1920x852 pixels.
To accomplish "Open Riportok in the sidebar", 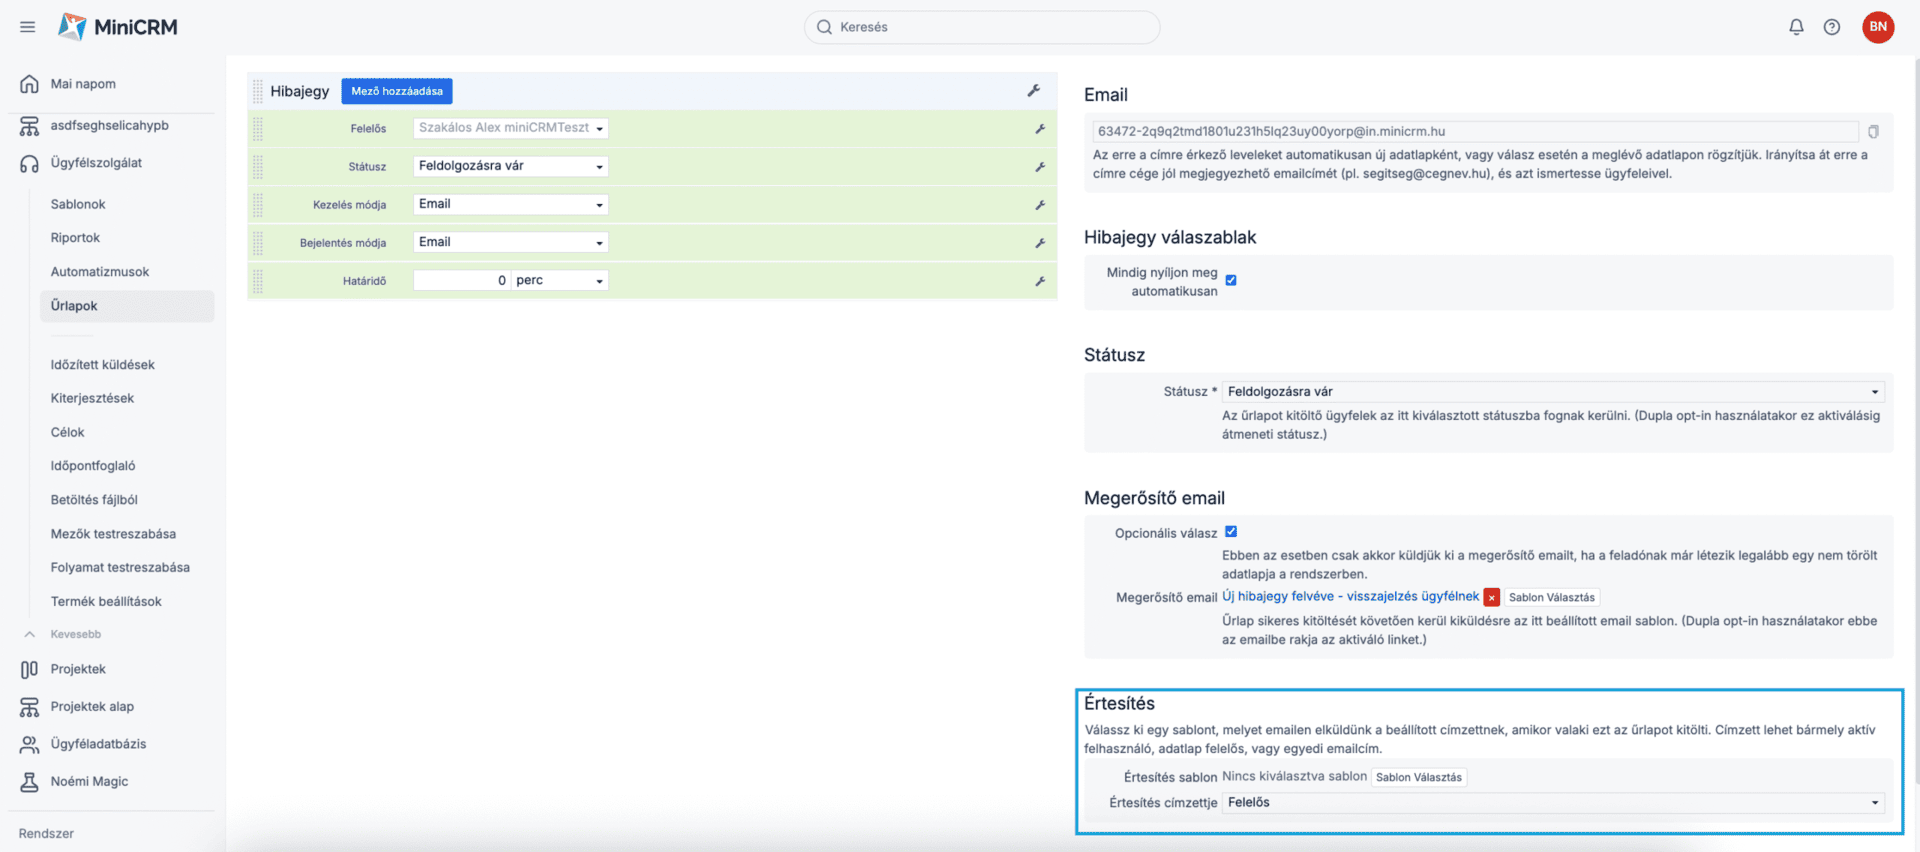I will pos(76,238).
